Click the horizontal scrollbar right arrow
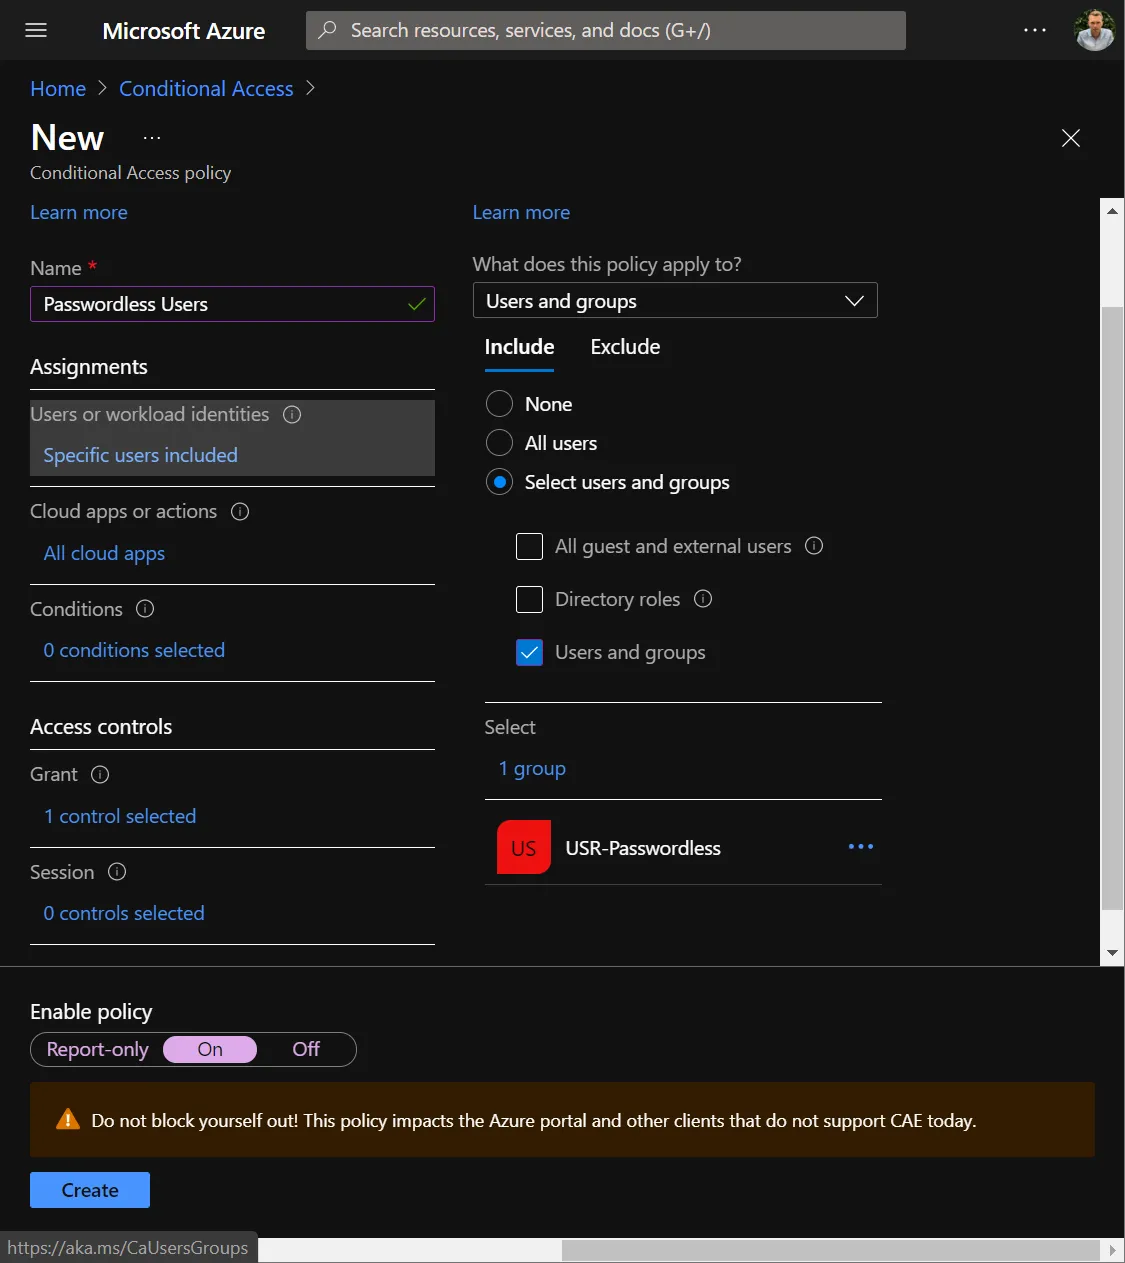Viewport: 1125px width, 1263px height. [x=1112, y=1250]
